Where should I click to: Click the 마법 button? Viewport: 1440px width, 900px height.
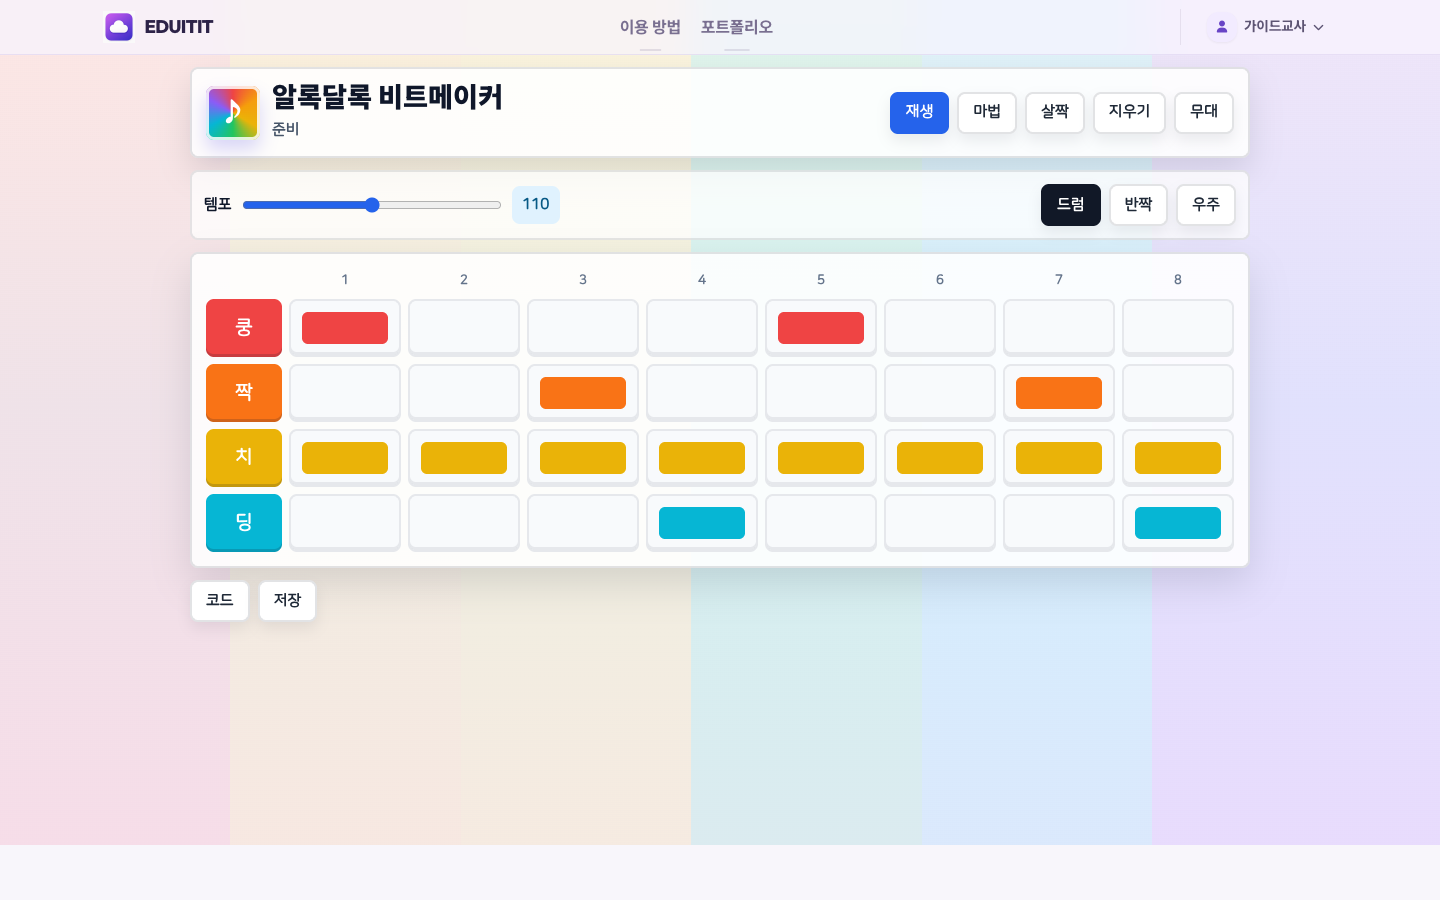coord(987,113)
